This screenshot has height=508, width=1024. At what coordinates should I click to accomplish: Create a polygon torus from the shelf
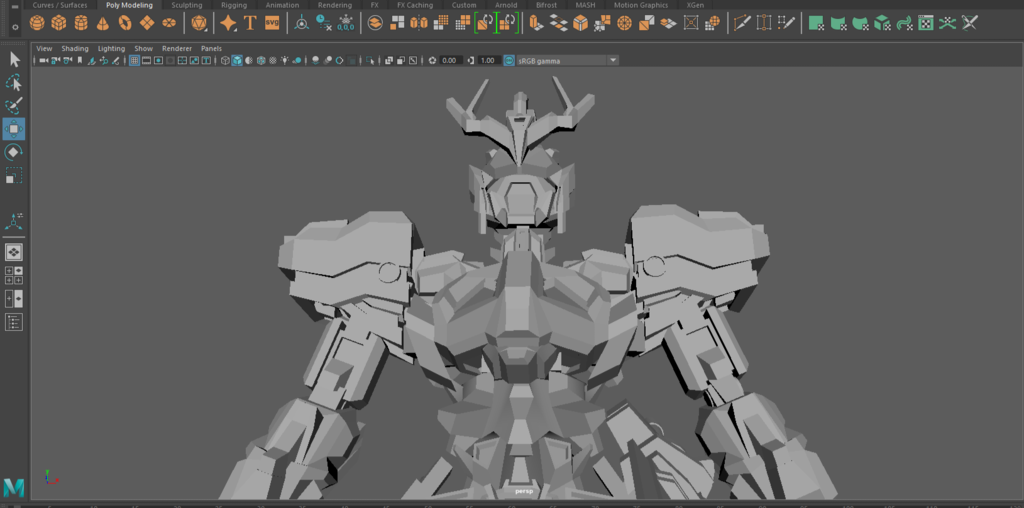coord(125,24)
